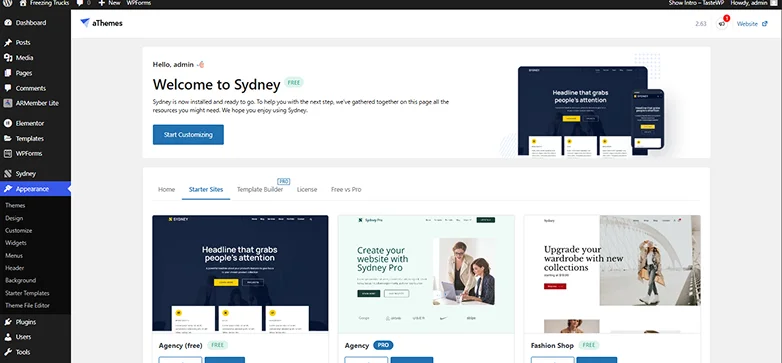782x363 pixels.
Task: Open Themes under Appearance
Action: (x=15, y=205)
